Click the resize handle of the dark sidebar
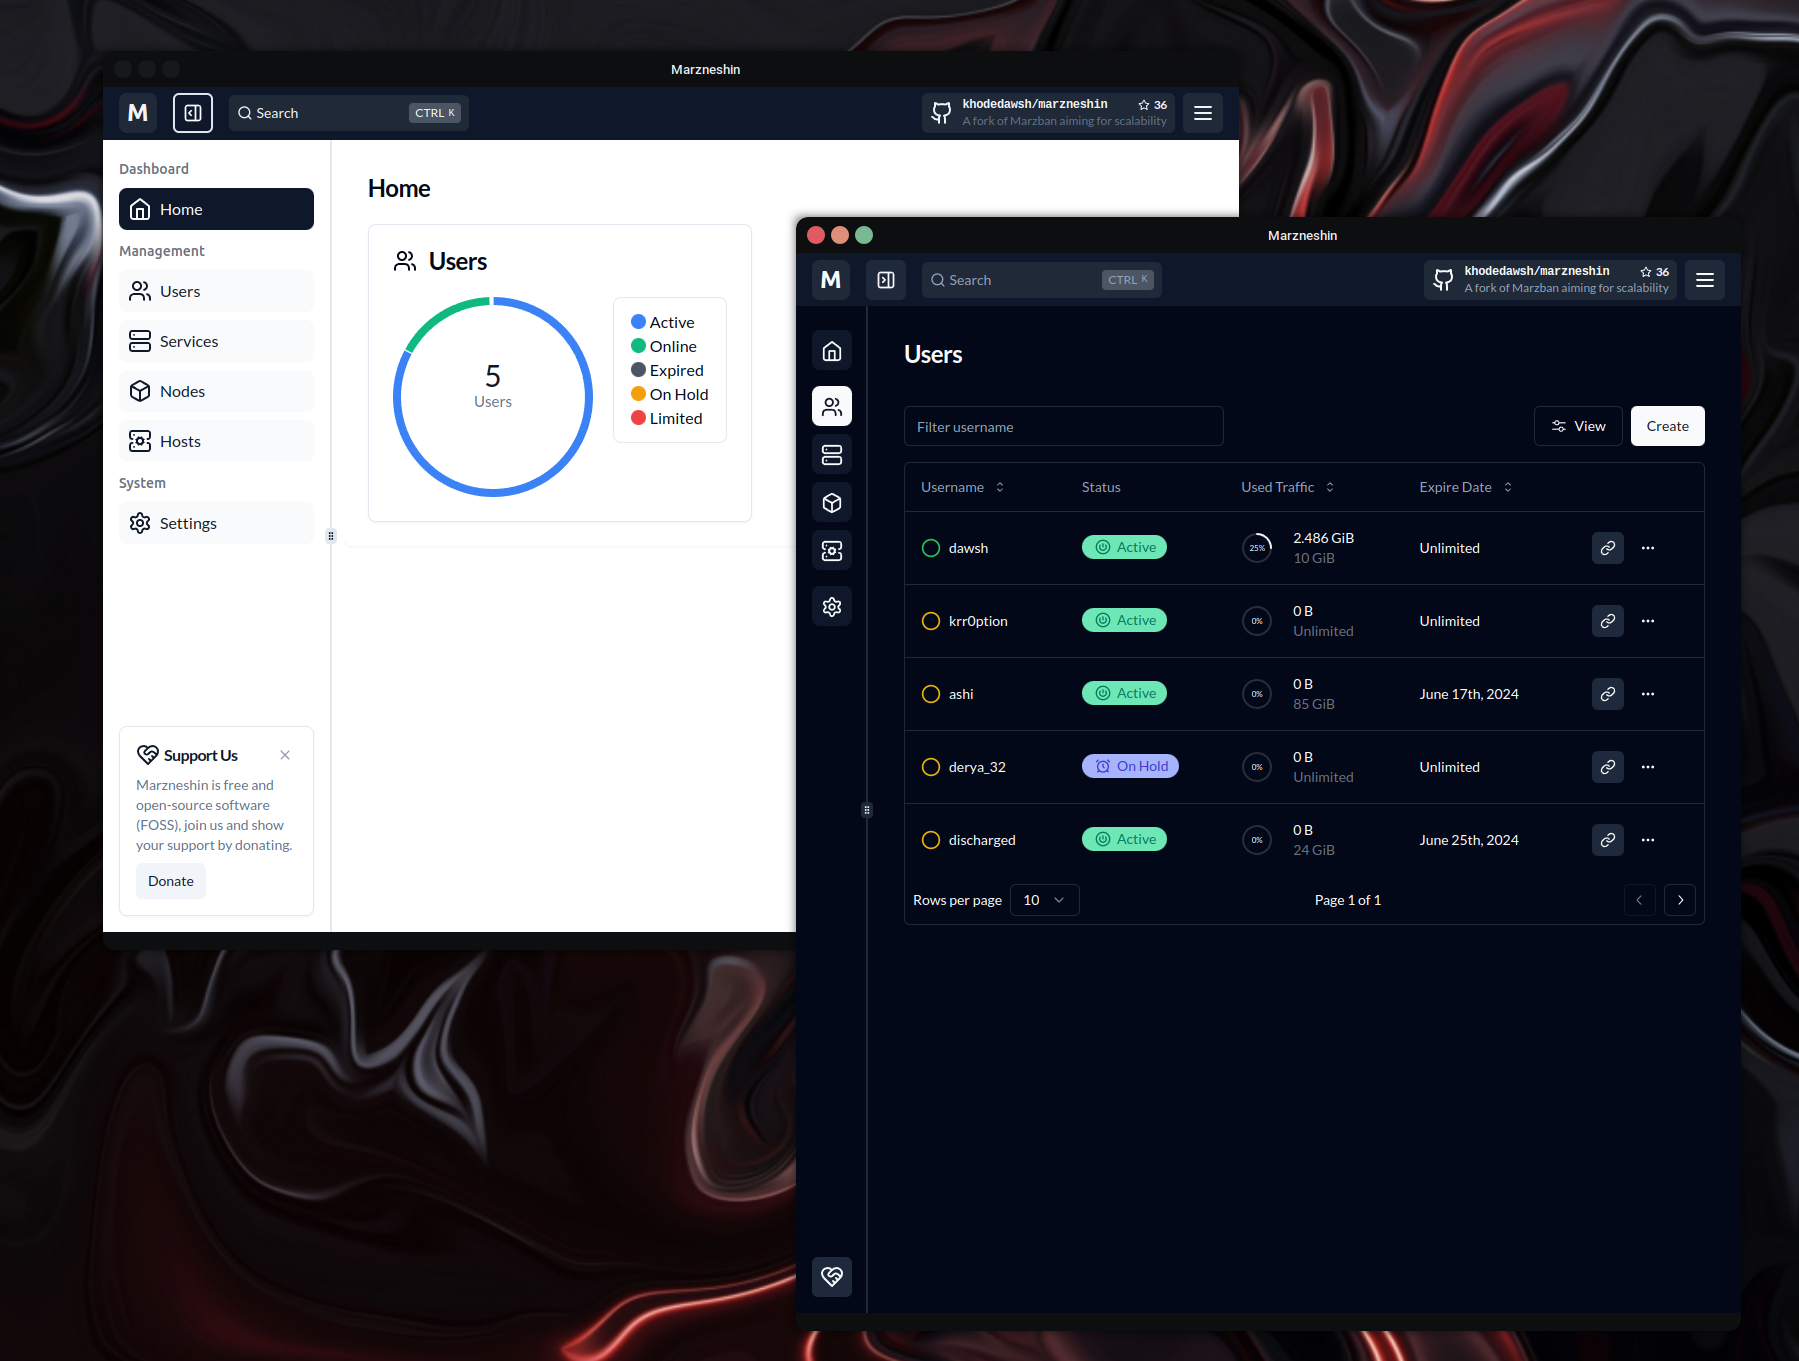The height and width of the screenshot is (1361, 1799). coord(867,810)
